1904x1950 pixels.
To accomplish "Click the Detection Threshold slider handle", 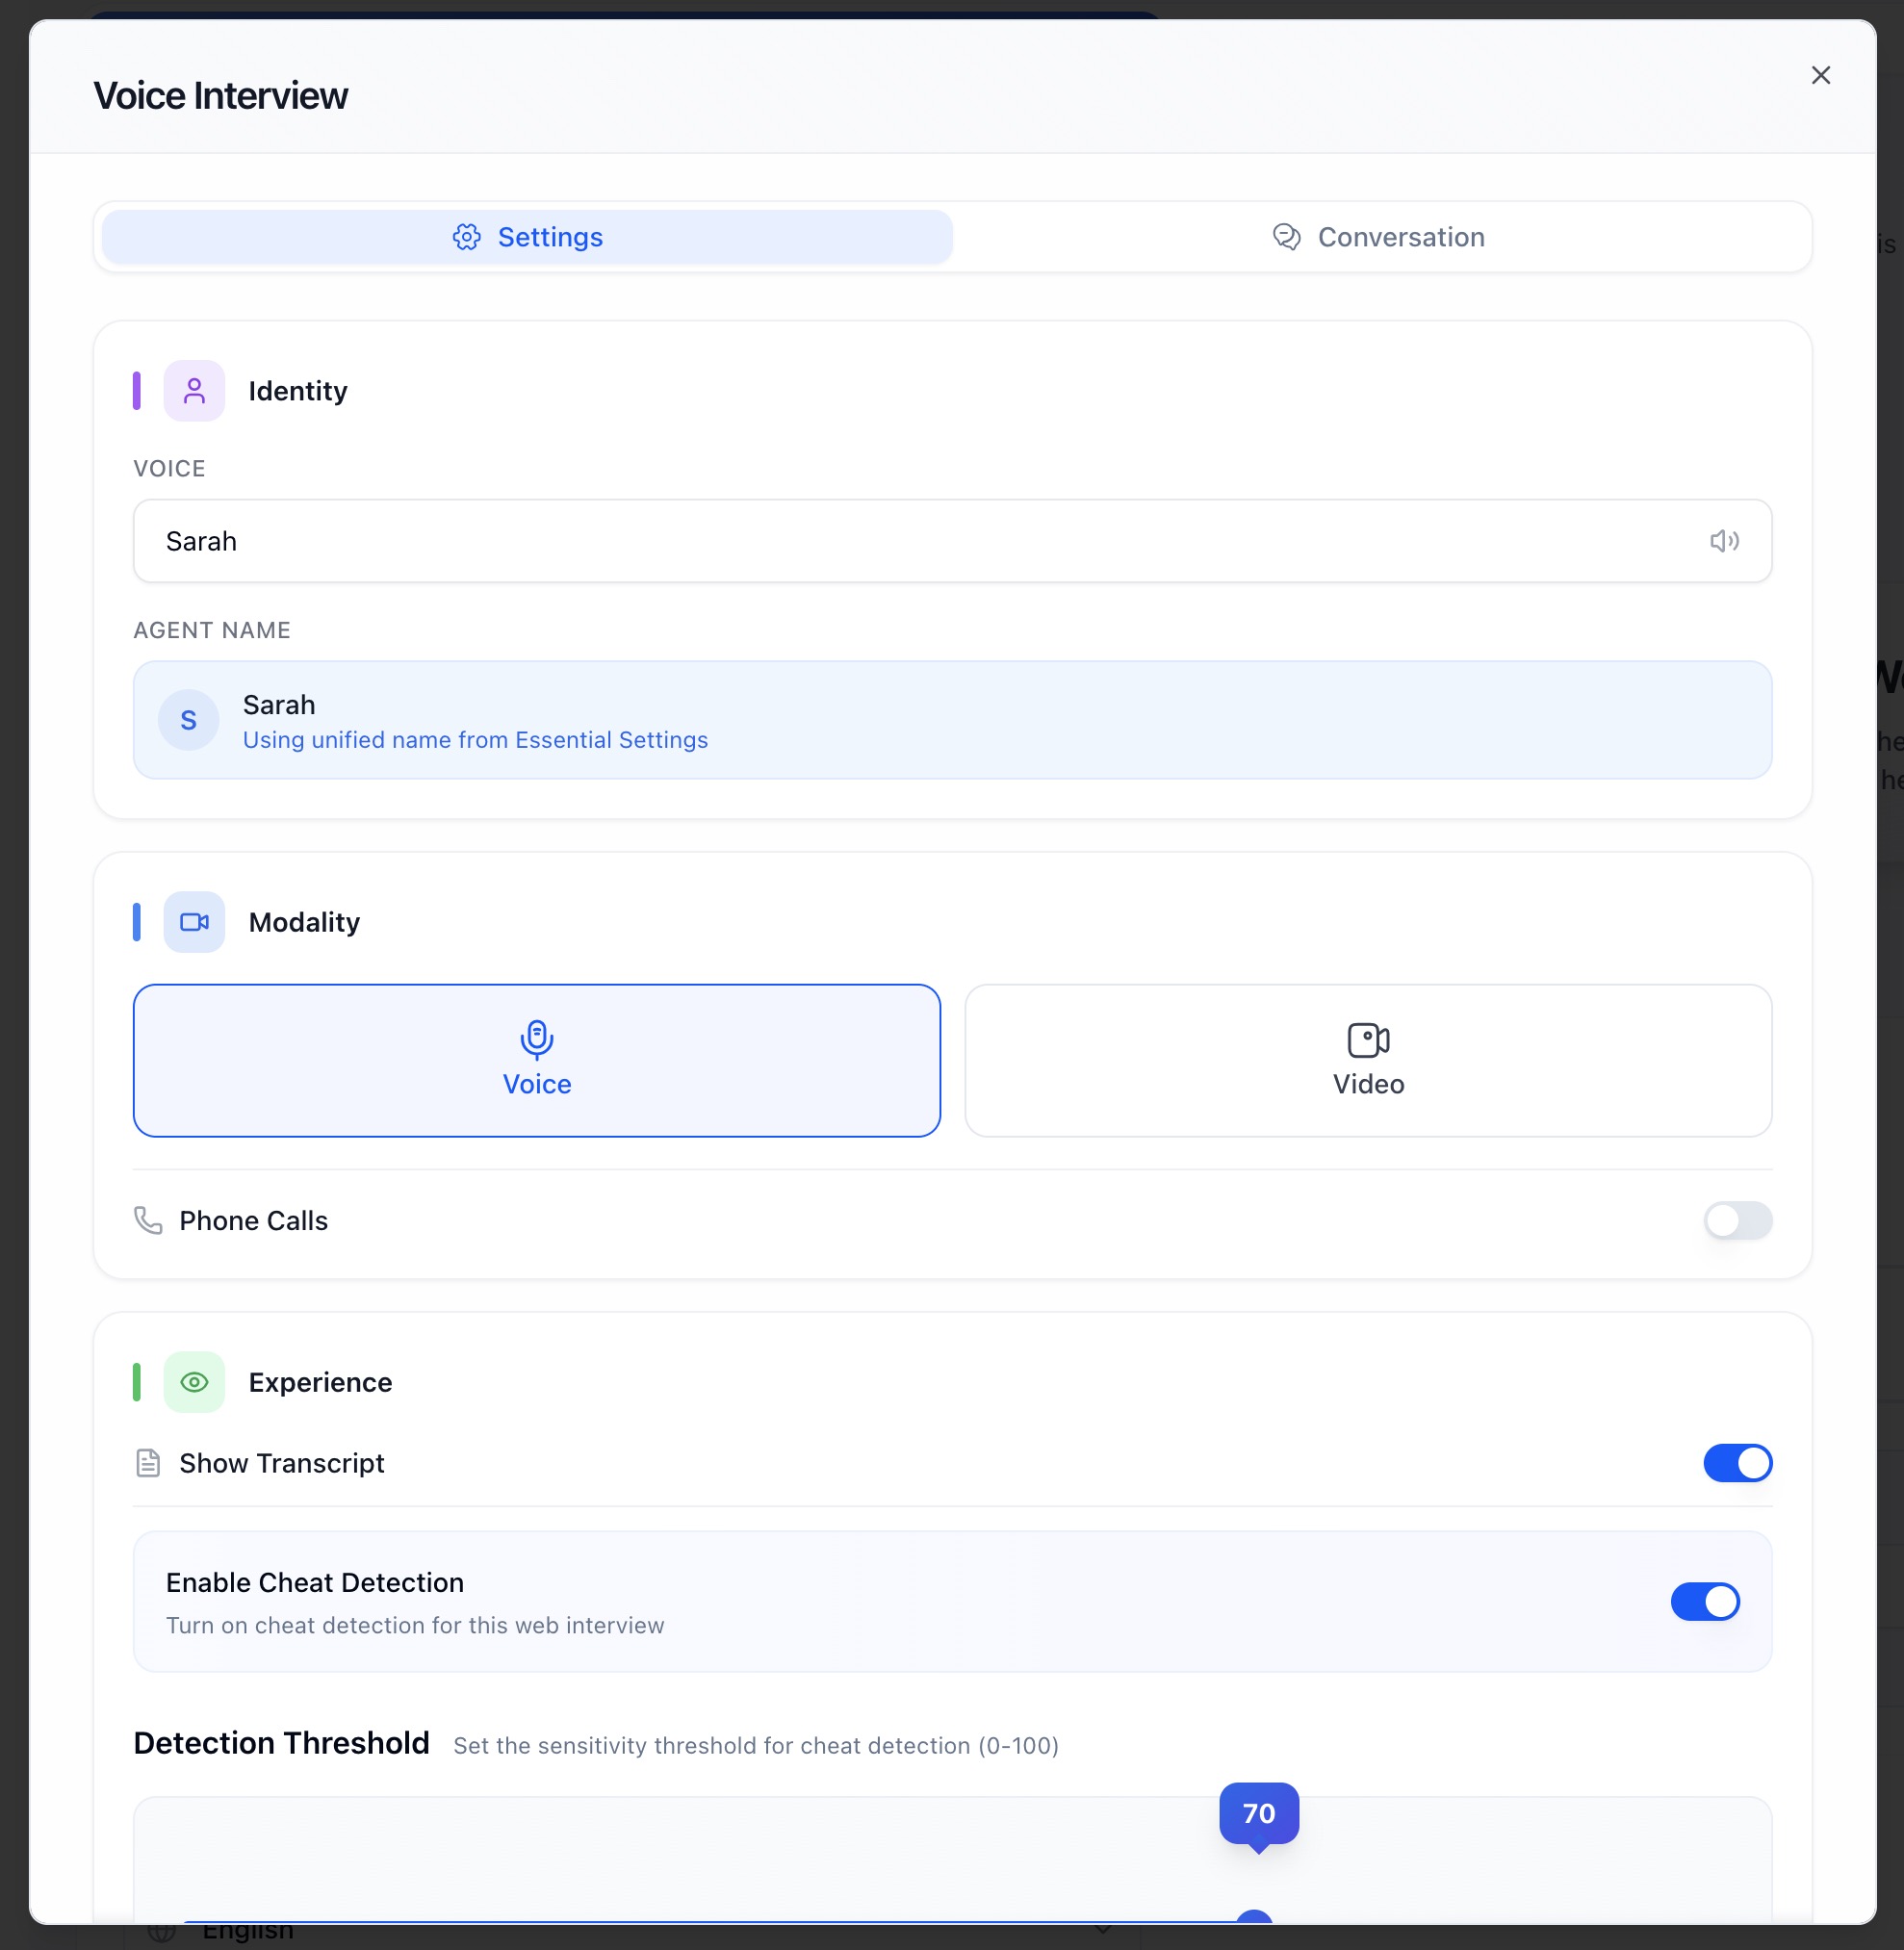I will pyautogui.click(x=1254, y=1918).
